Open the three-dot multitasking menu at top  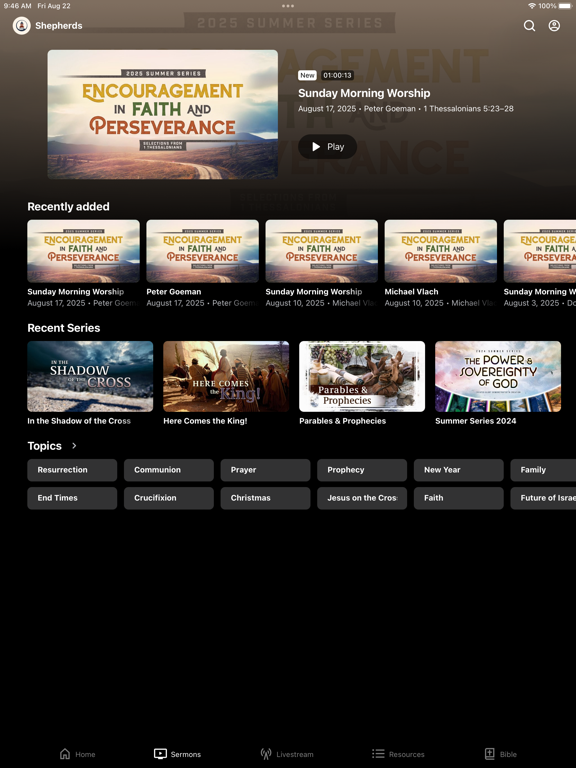288,6
